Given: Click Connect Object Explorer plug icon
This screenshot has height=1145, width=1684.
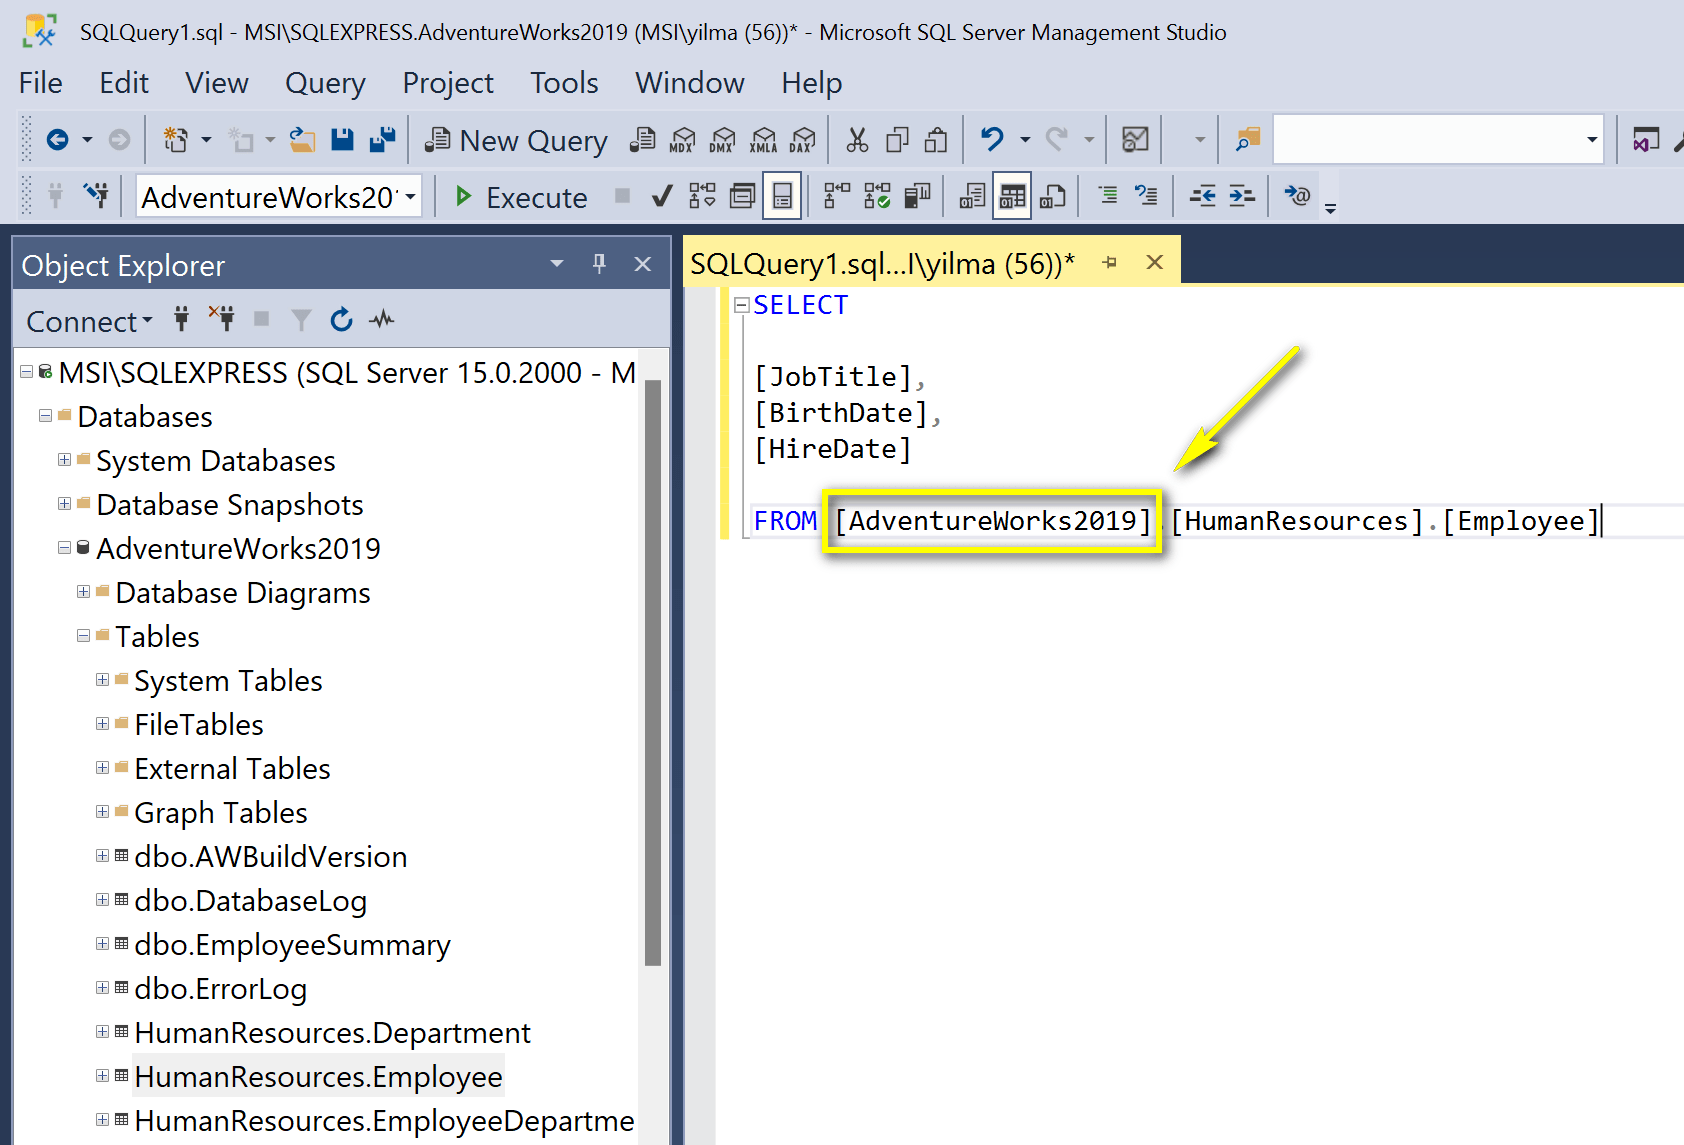Looking at the screenshot, I should [x=182, y=320].
